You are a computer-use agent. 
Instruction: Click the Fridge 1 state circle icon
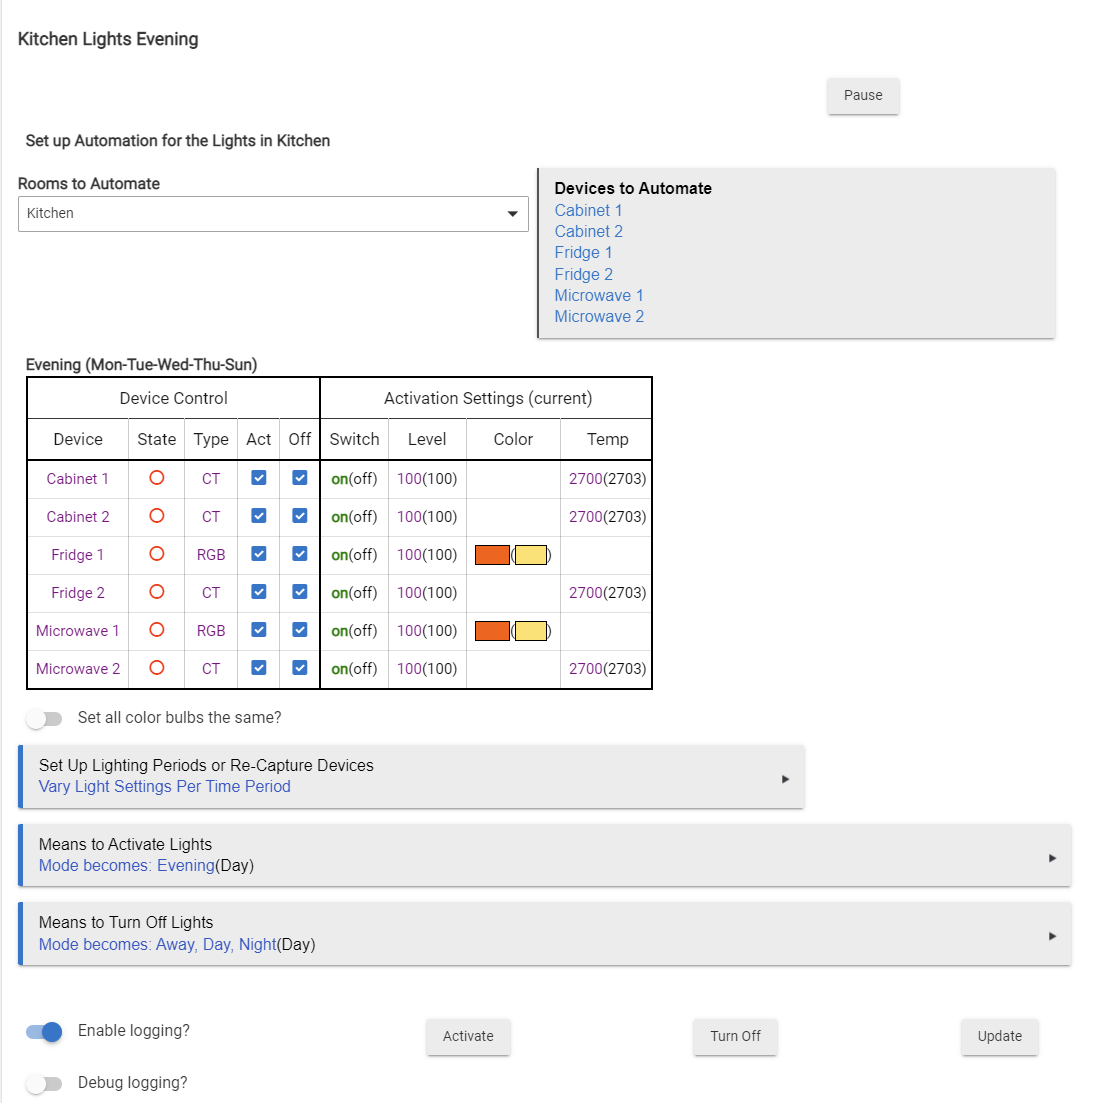click(156, 554)
